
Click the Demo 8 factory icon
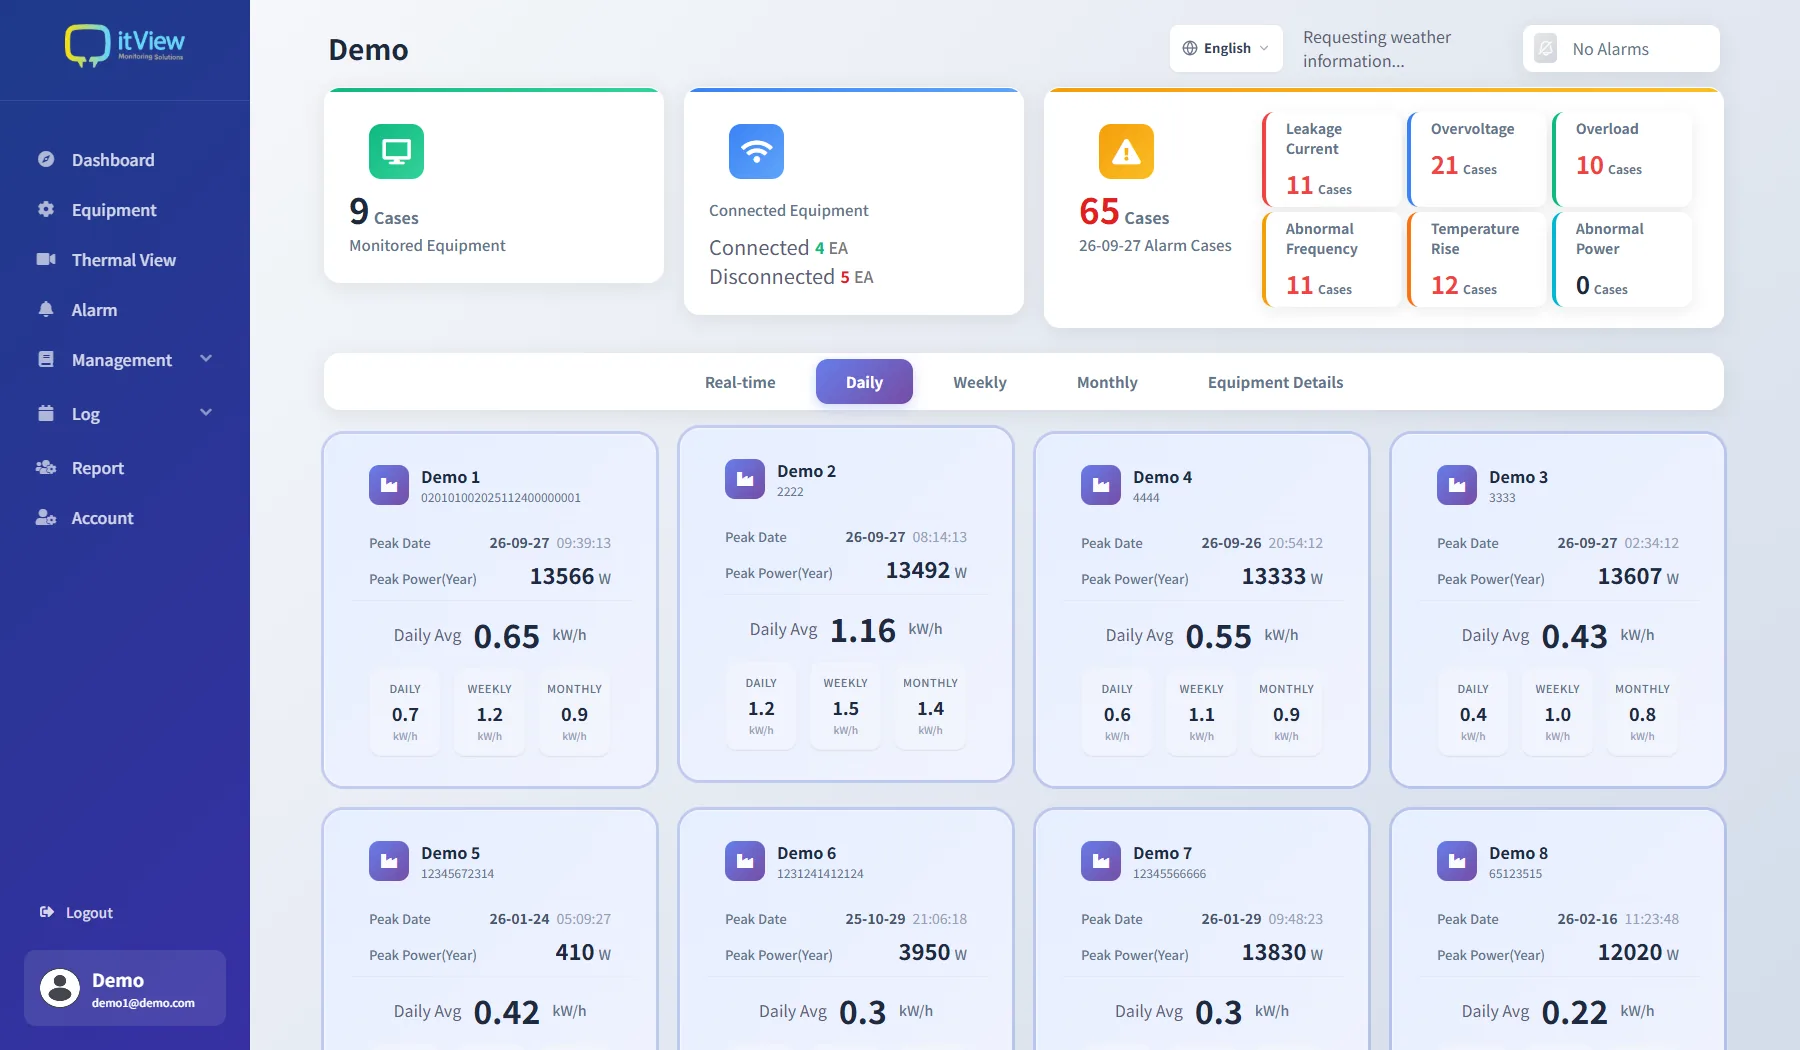coord(1457,861)
